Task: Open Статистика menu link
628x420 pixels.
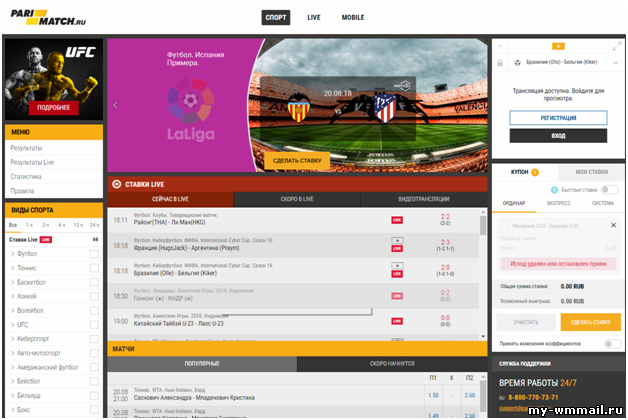Action: click(26, 177)
